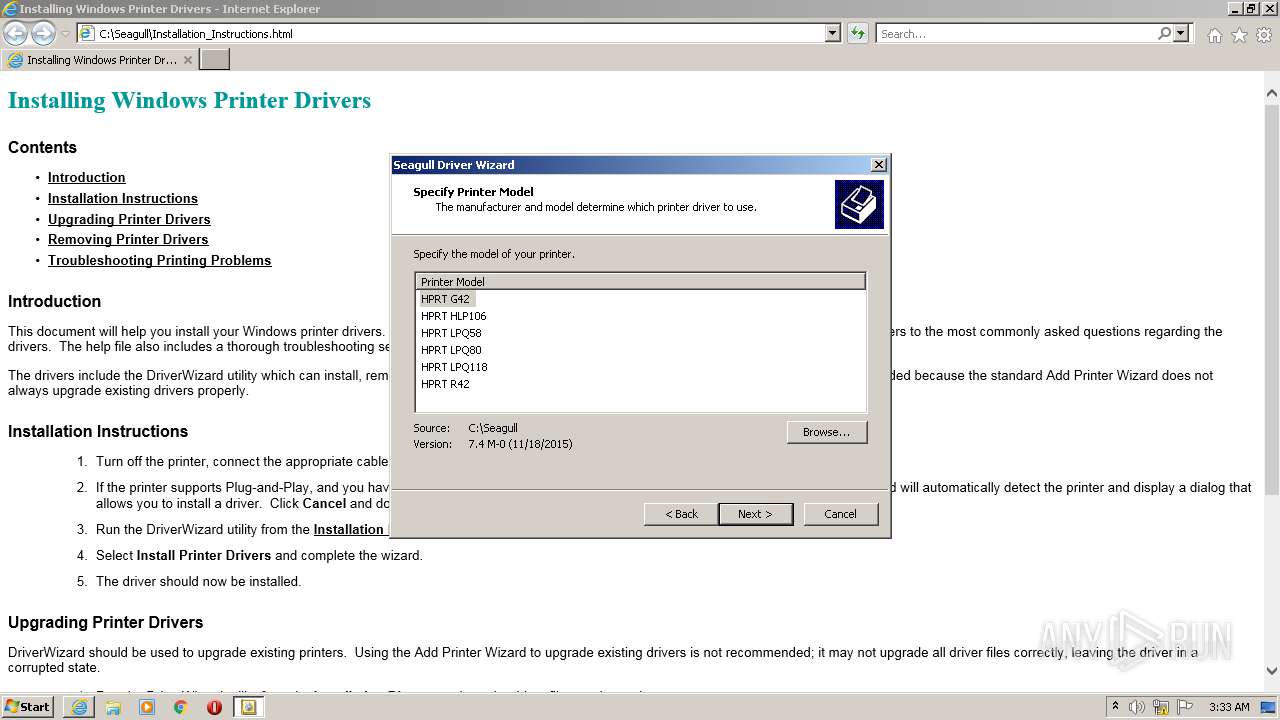The height and width of the screenshot is (720, 1280).
Task: Expand recent pages dropdown next to forward arrow
Action: (65, 34)
